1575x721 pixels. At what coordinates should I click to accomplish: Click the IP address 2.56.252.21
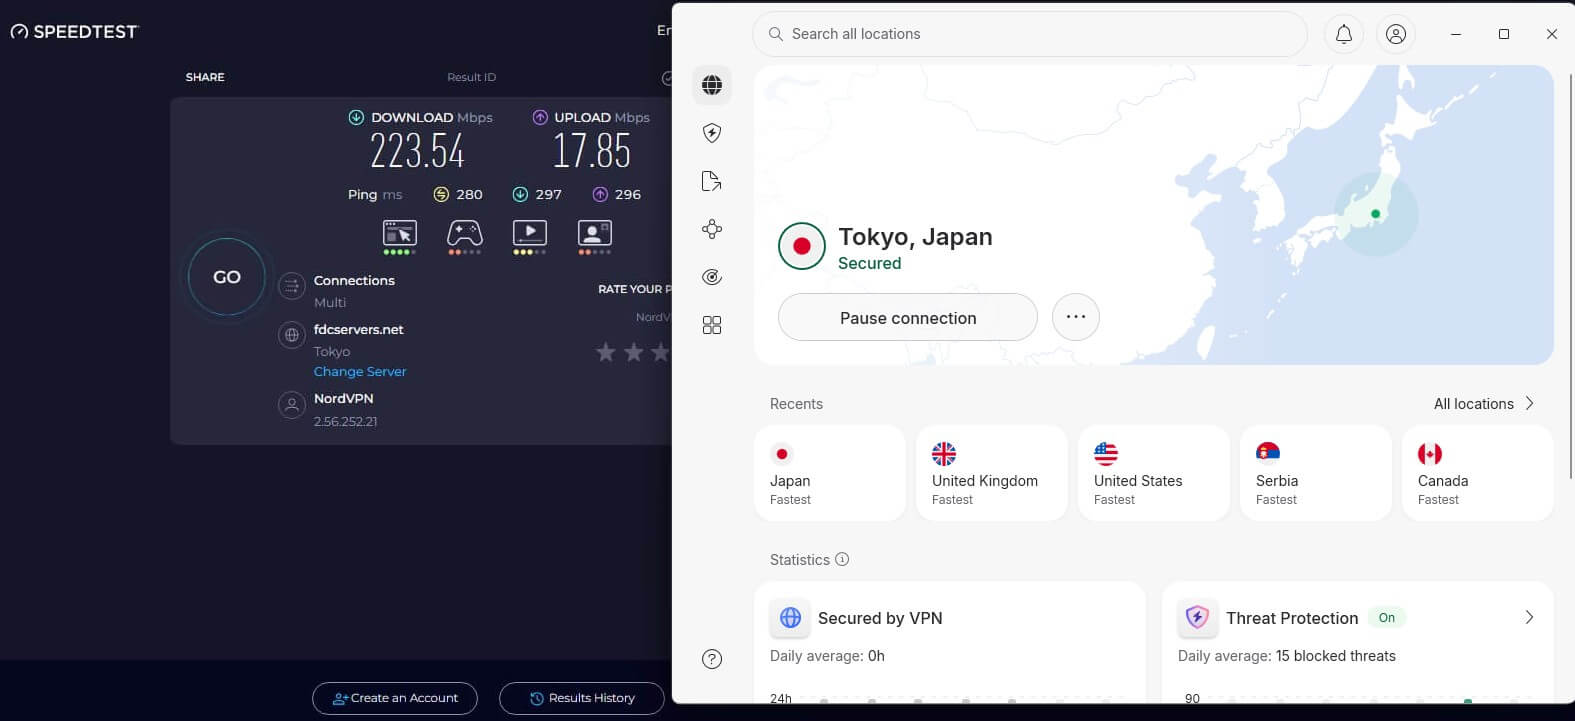click(x=346, y=421)
